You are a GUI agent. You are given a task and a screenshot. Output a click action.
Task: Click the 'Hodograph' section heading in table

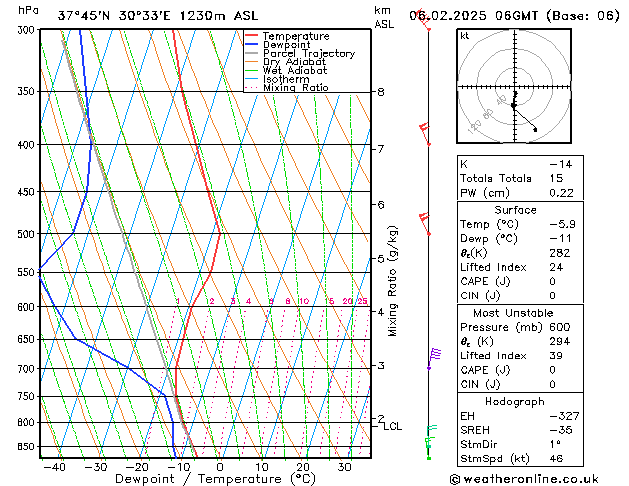tap(515, 402)
